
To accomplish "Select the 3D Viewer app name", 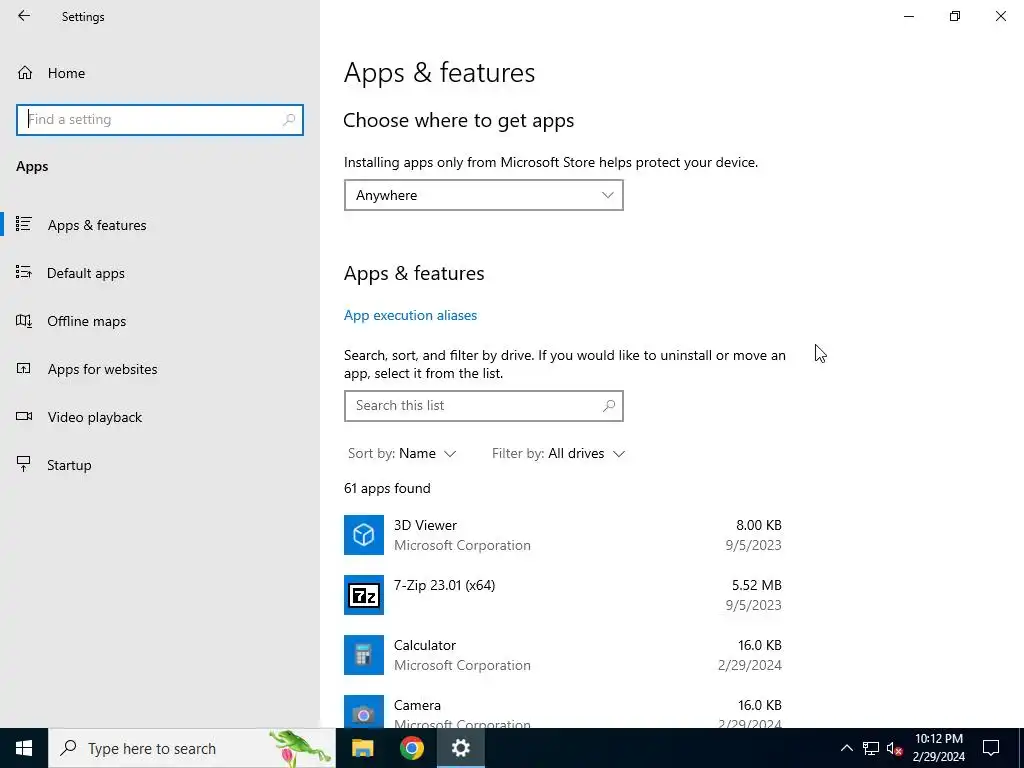I will click(425, 525).
